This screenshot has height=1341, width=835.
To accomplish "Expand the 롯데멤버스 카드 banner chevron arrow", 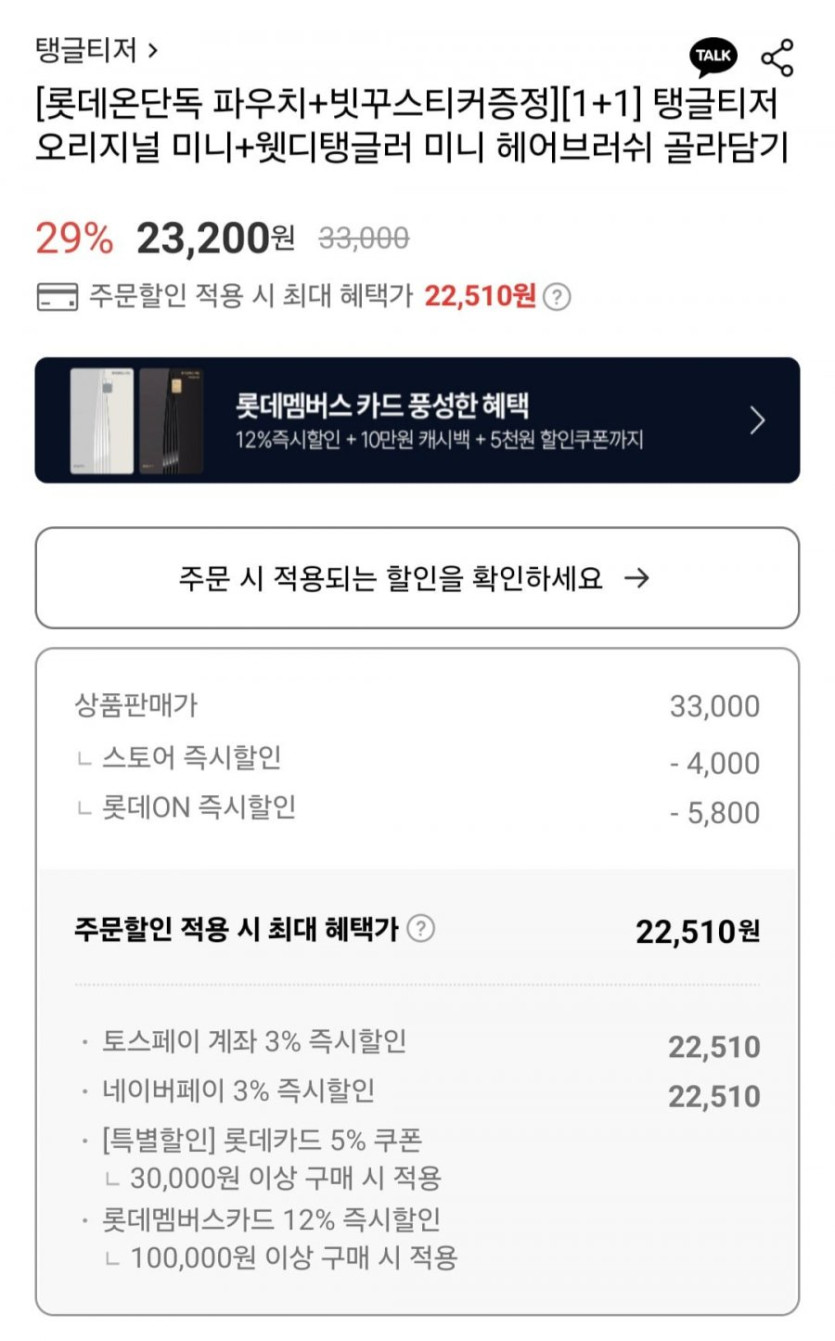I will point(757,420).
